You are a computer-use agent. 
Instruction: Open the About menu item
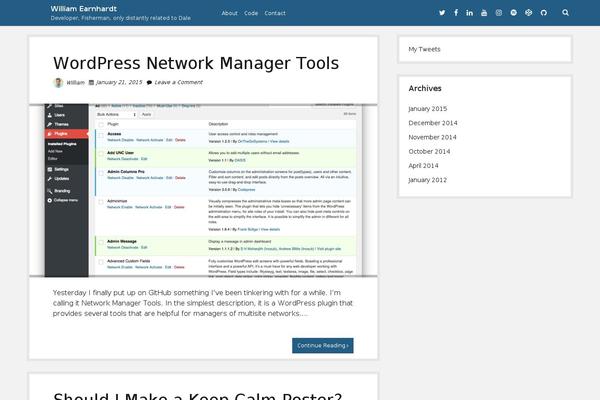click(x=230, y=13)
